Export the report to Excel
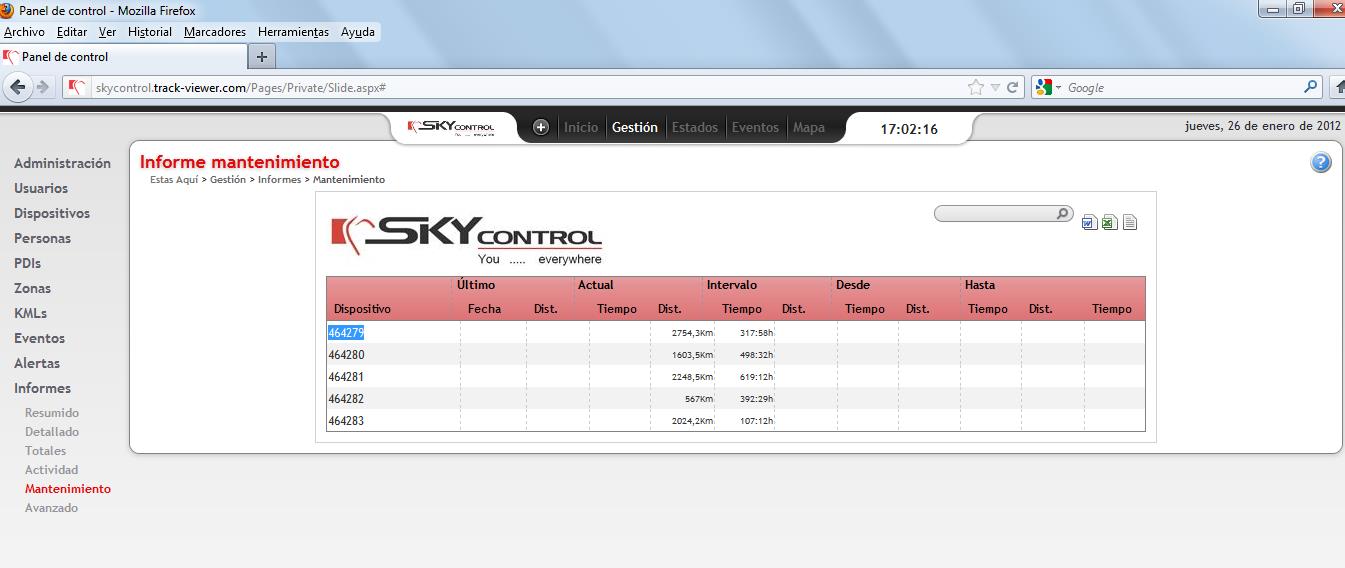 (1109, 222)
